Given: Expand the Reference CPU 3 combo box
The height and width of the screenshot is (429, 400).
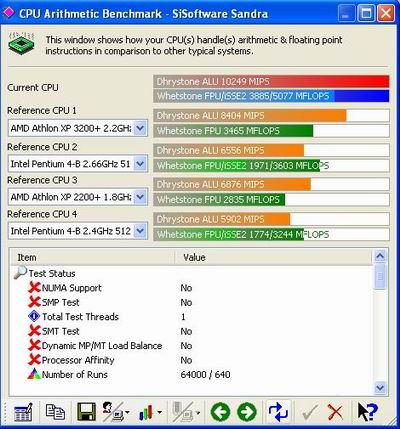Looking at the screenshot, I should (140, 197).
